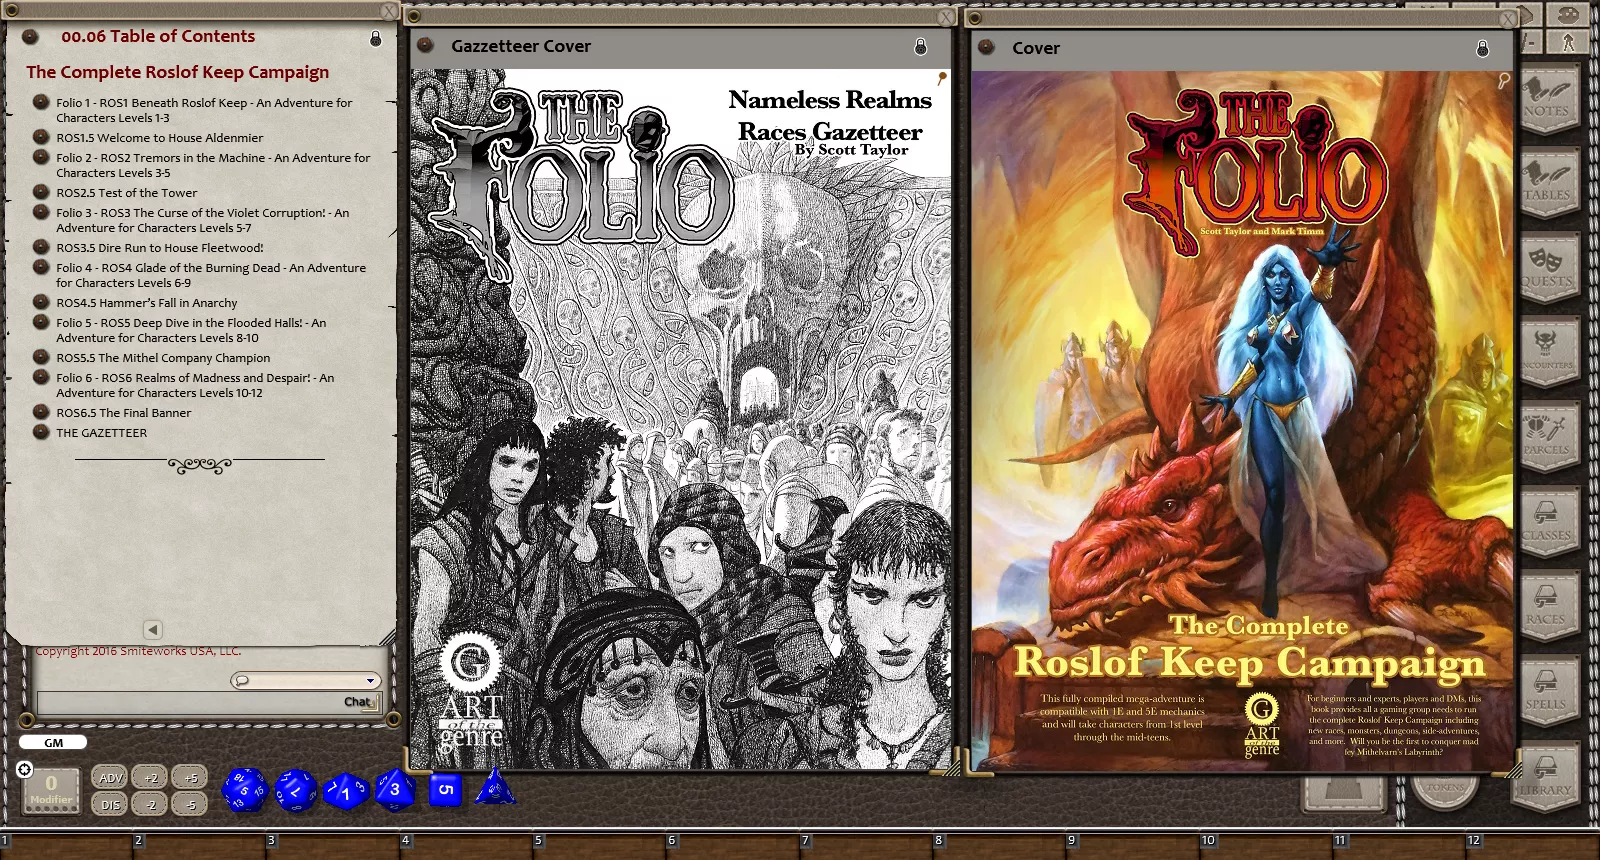Click the link icon left of Table of Contents title

point(30,36)
